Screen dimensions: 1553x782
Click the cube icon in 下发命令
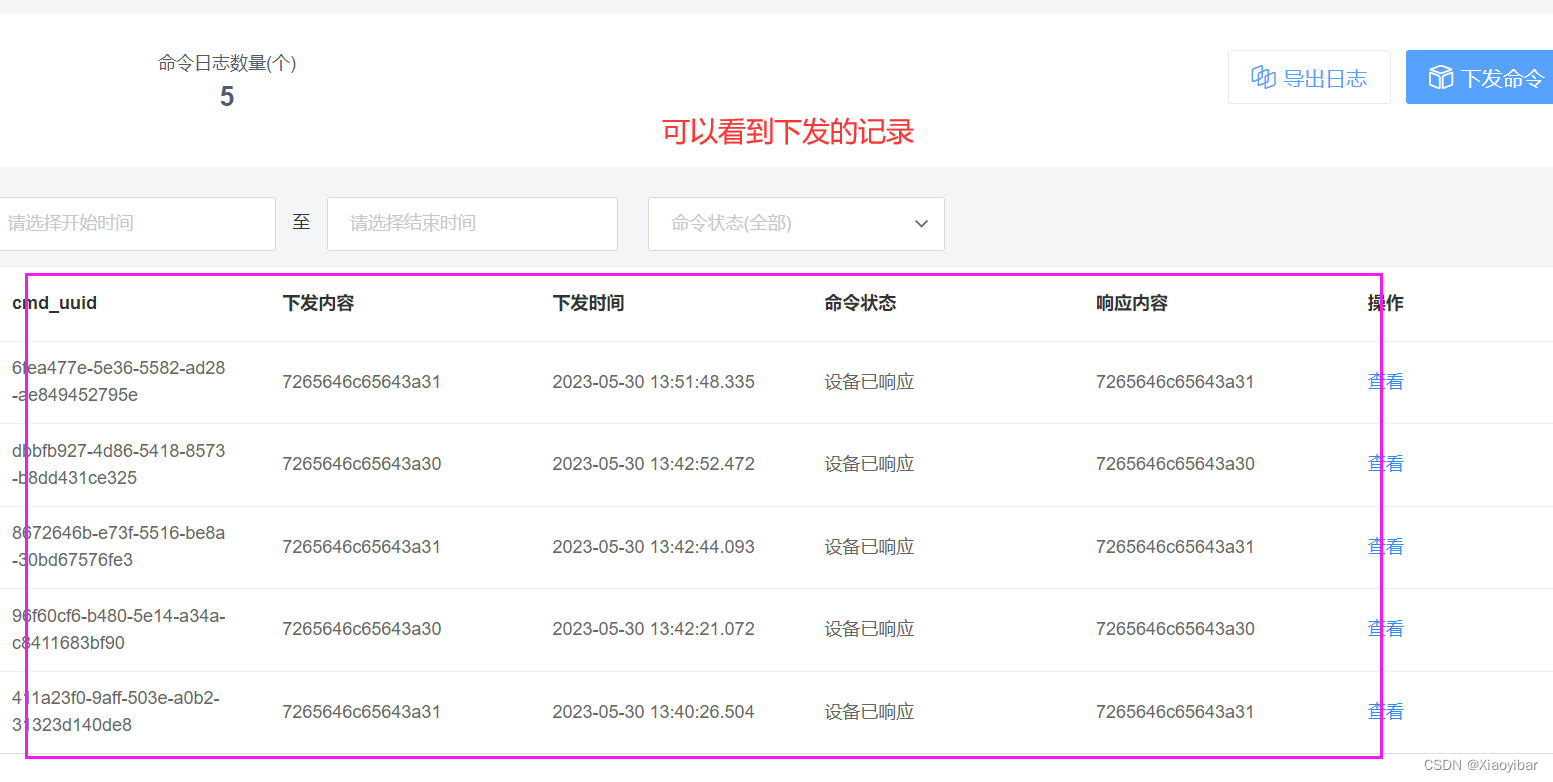point(1440,77)
